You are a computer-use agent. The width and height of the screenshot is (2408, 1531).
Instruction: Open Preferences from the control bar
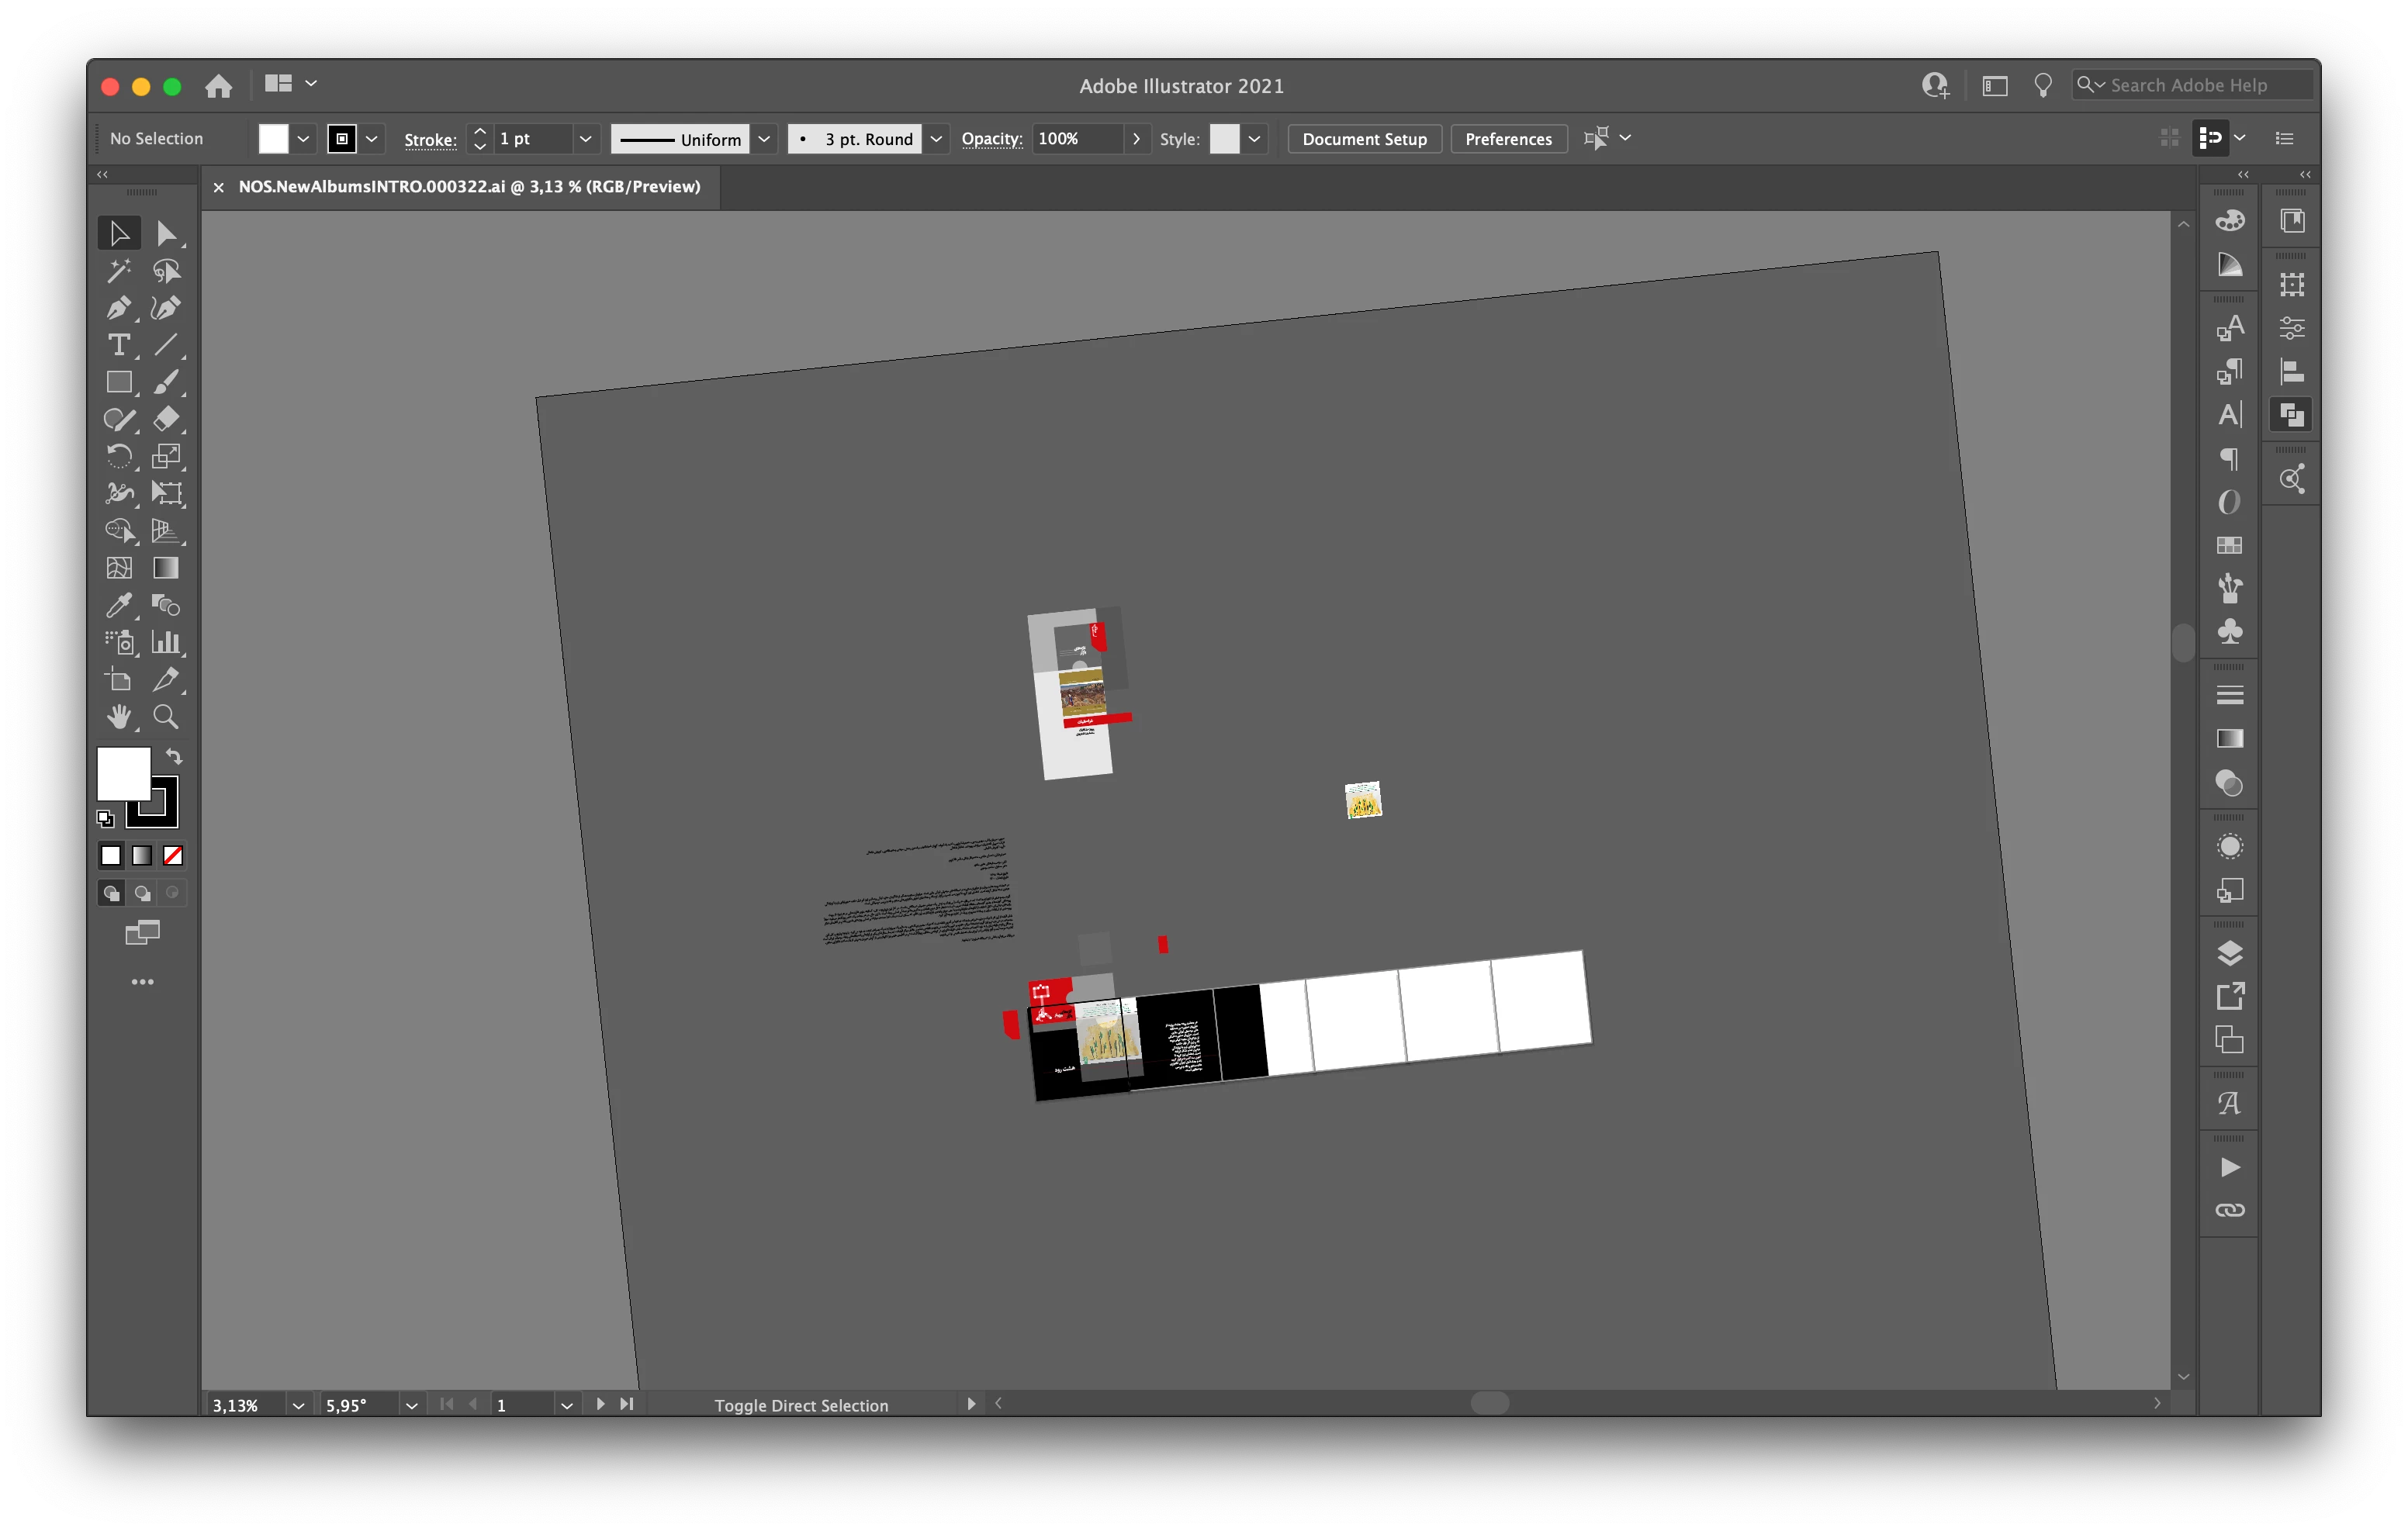tap(1508, 139)
